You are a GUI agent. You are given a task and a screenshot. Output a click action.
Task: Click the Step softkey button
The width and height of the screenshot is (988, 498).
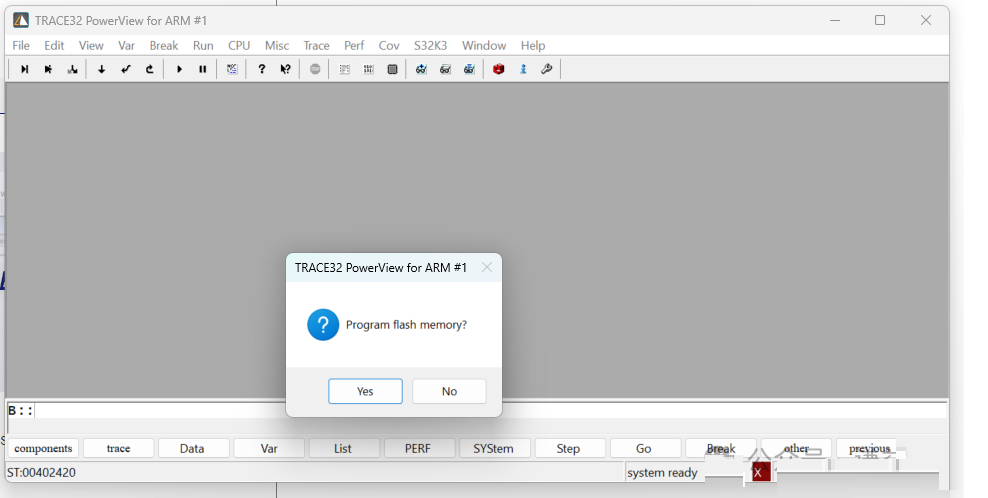568,448
